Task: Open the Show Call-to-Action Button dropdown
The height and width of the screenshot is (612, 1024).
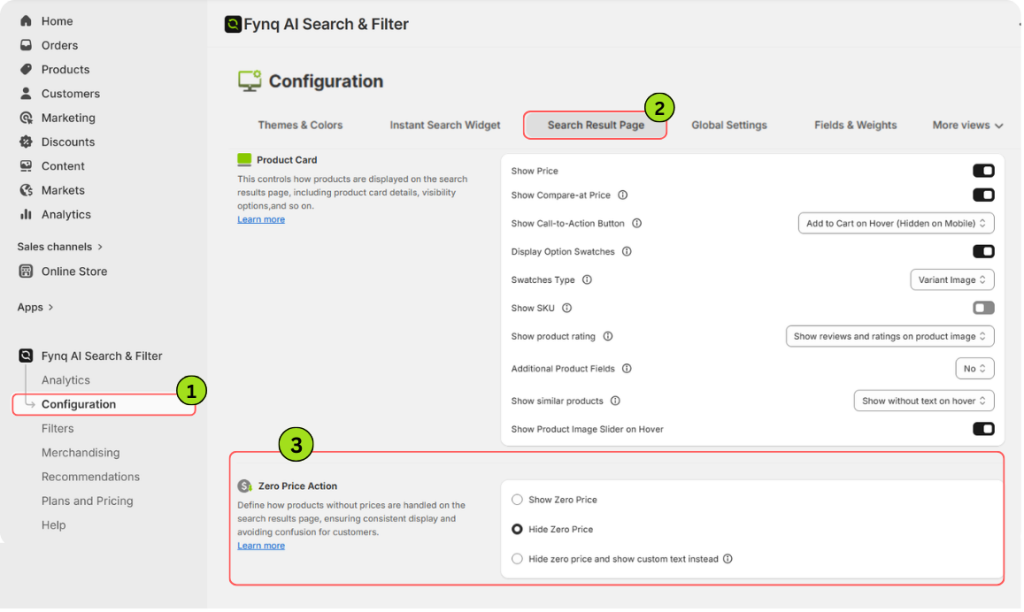Action: tap(896, 223)
